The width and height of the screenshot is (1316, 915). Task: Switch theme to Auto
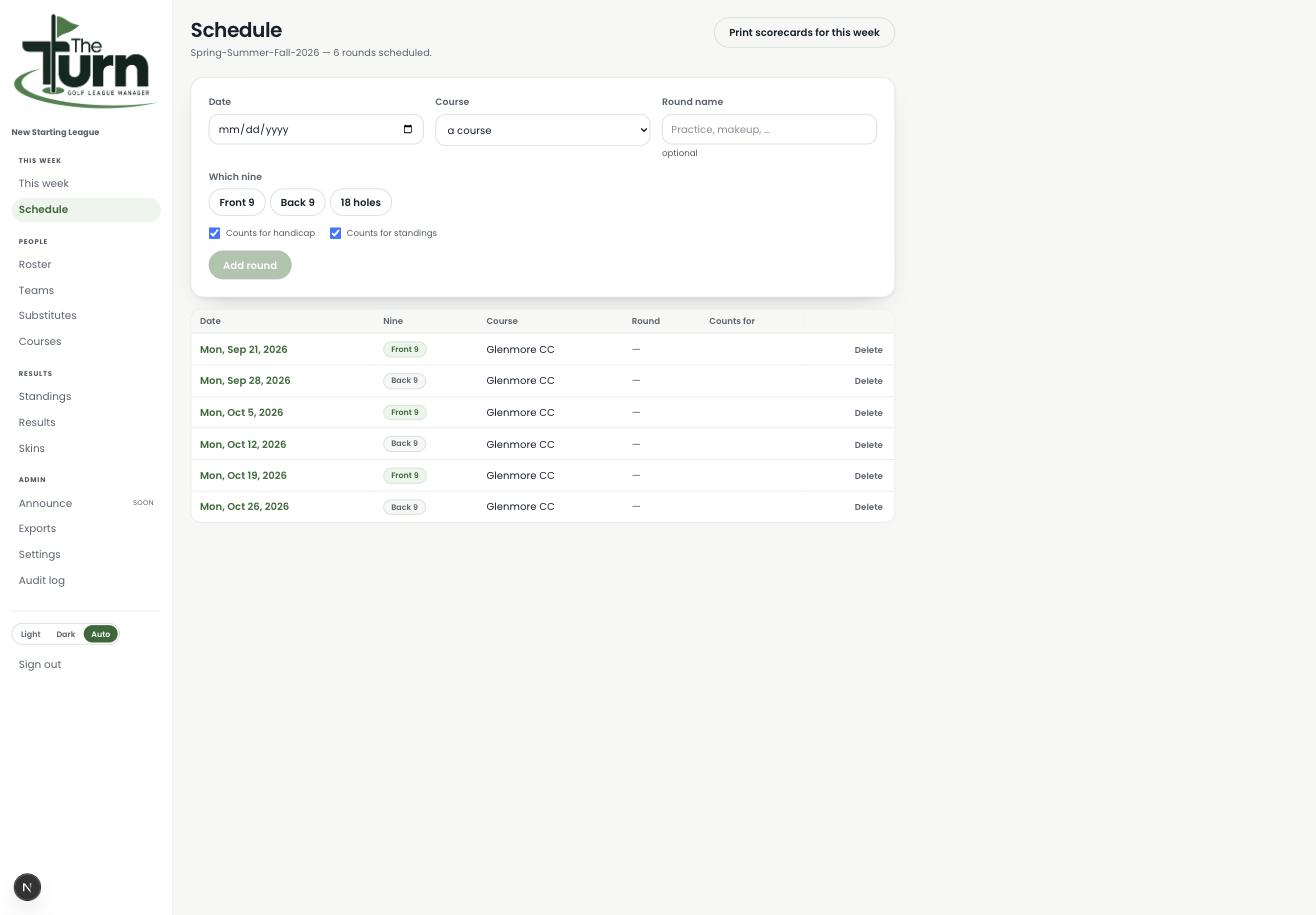(x=101, y=634)
